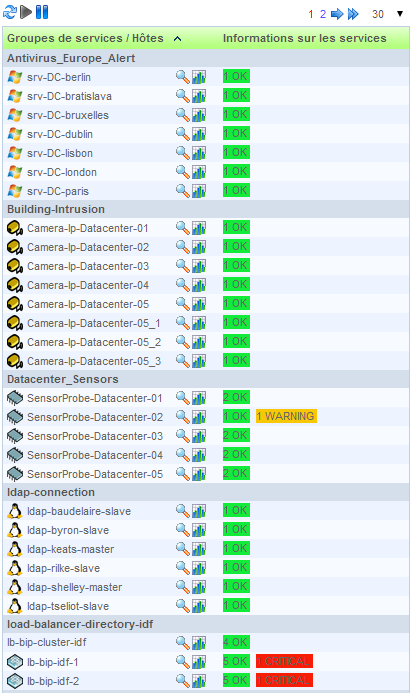Open magnifier details for Camera-Ip-Datacenter-03
Image resolution: width=412 pixels, height=693 pixels.
183,266
